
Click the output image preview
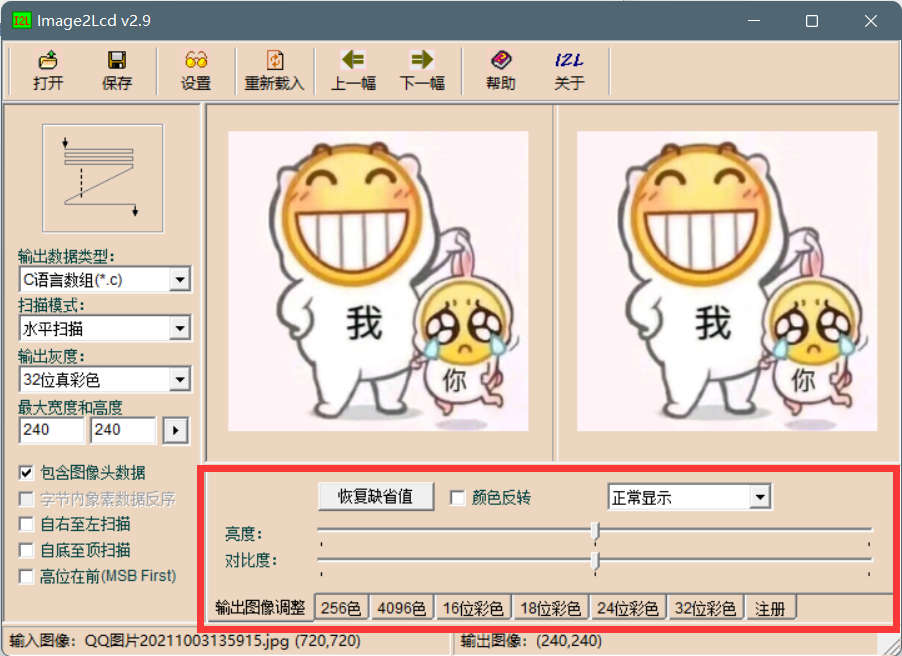tap(727, 281)
